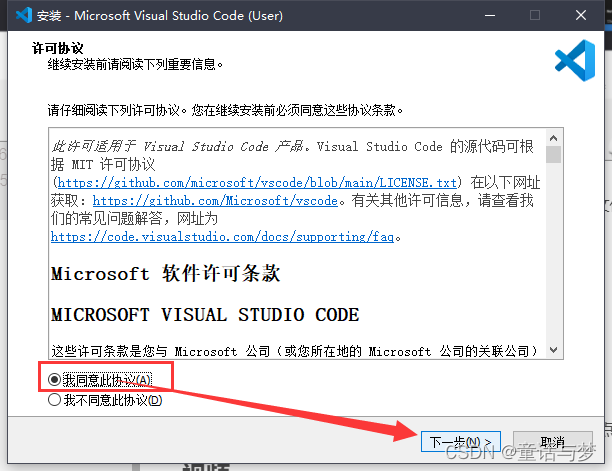Screen dimensions: 612x471
Task: Minimize the installer window
Action: pos(490,16)
